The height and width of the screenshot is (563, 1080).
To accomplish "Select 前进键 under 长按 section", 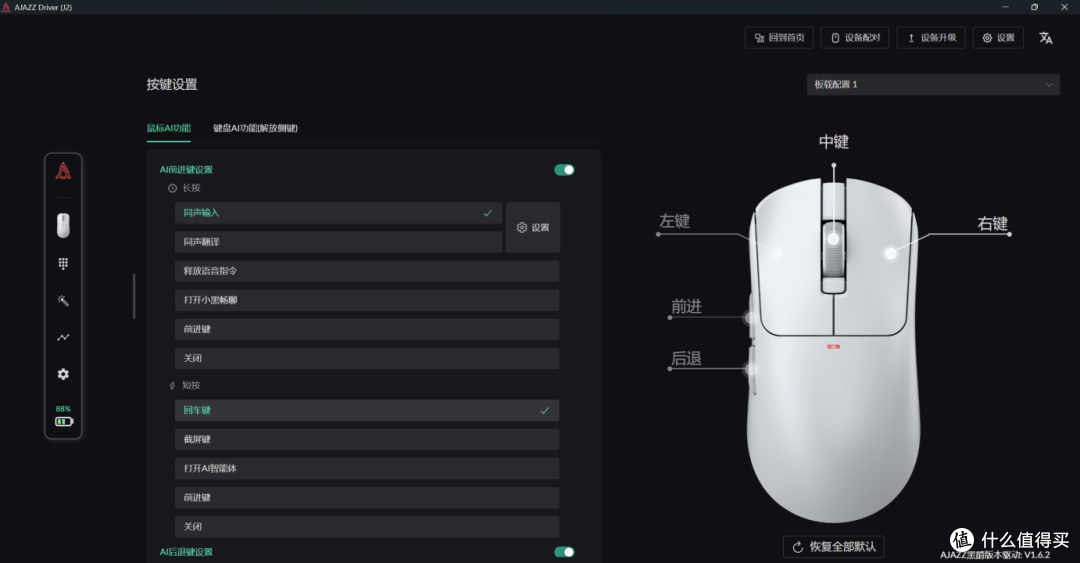I will pos(367,329).
